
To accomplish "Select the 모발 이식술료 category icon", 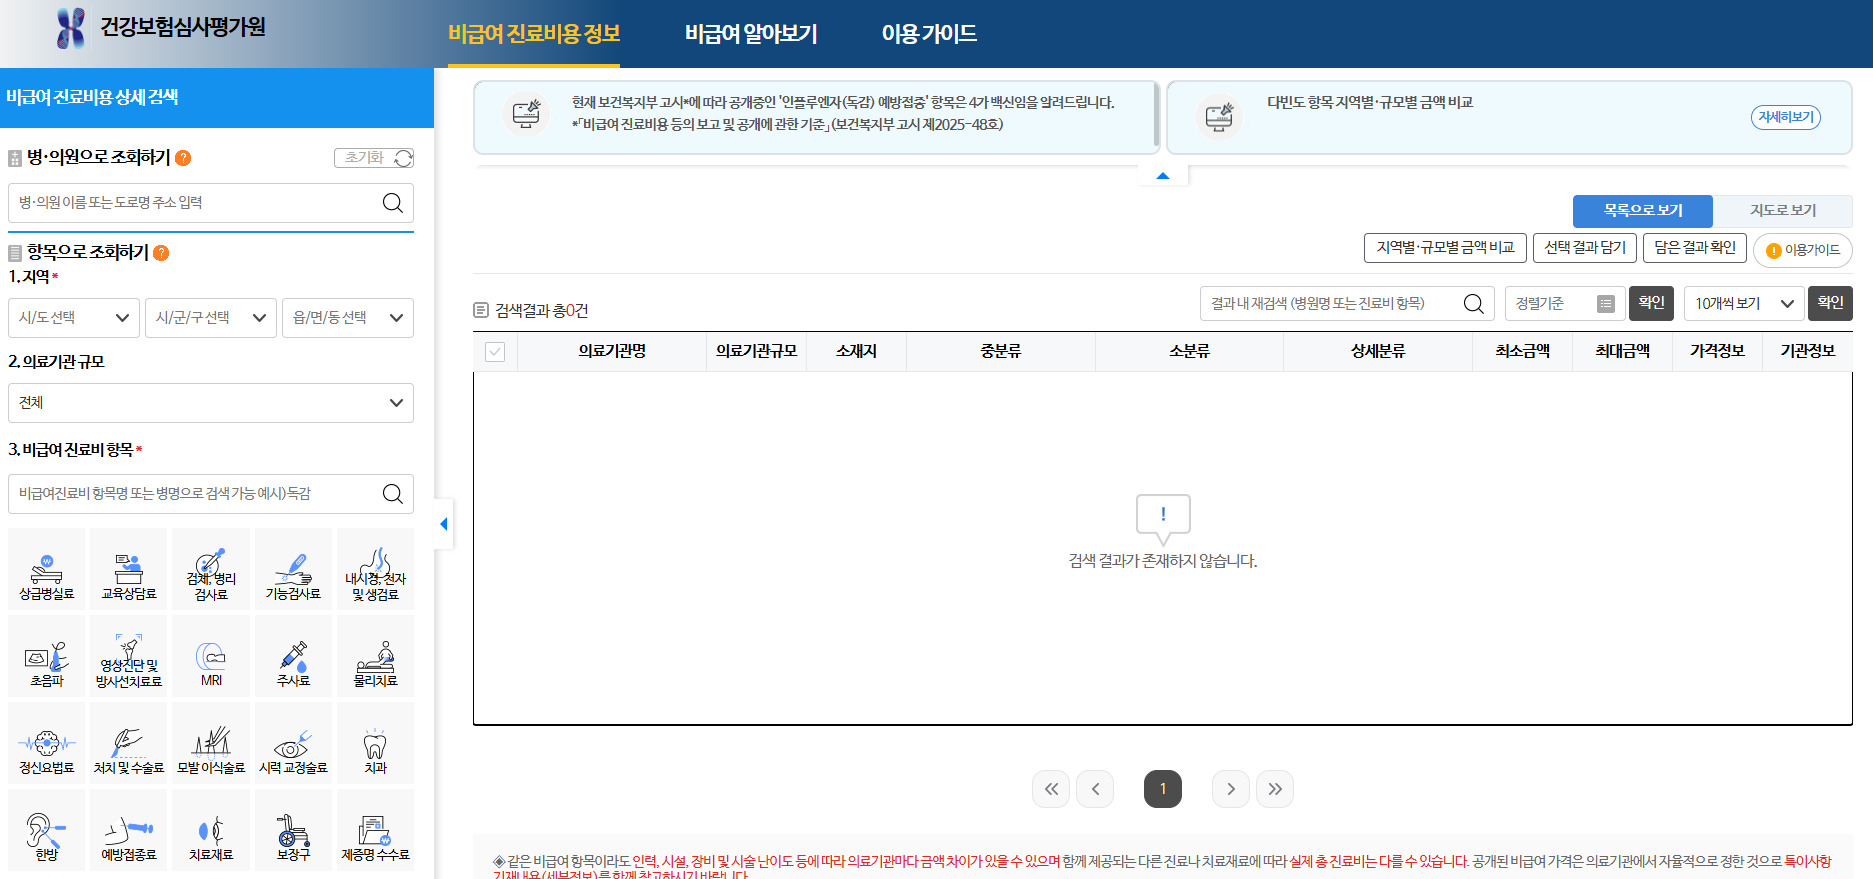I will pos(211,743).
